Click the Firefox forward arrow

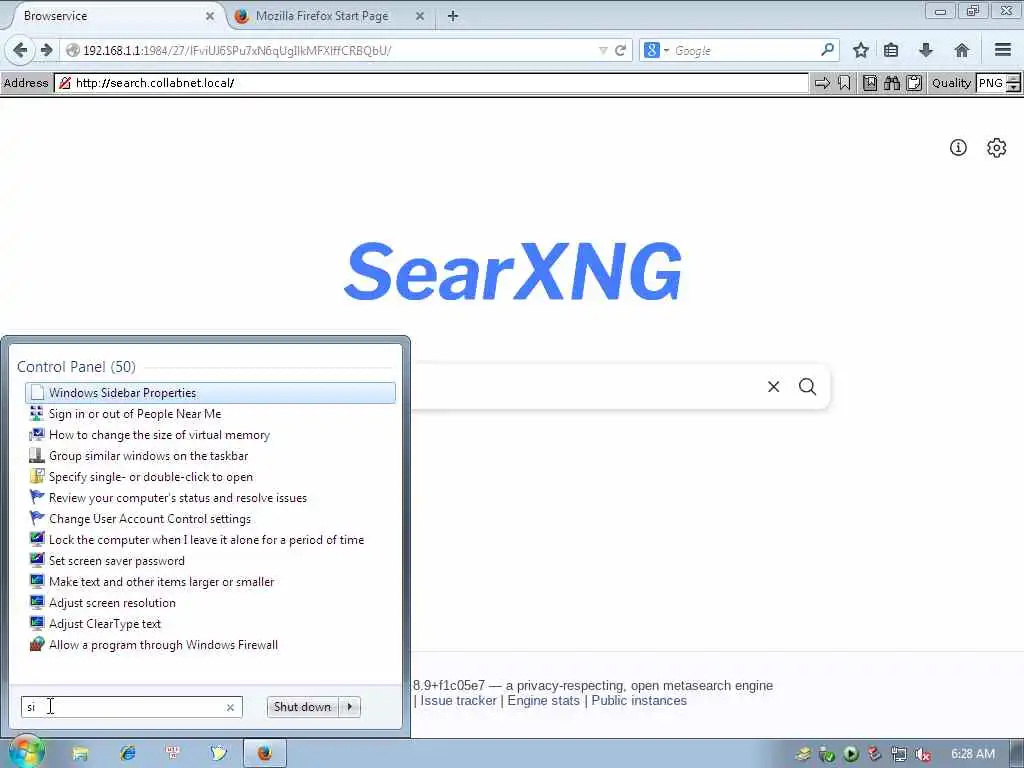[x=46, y=50]
